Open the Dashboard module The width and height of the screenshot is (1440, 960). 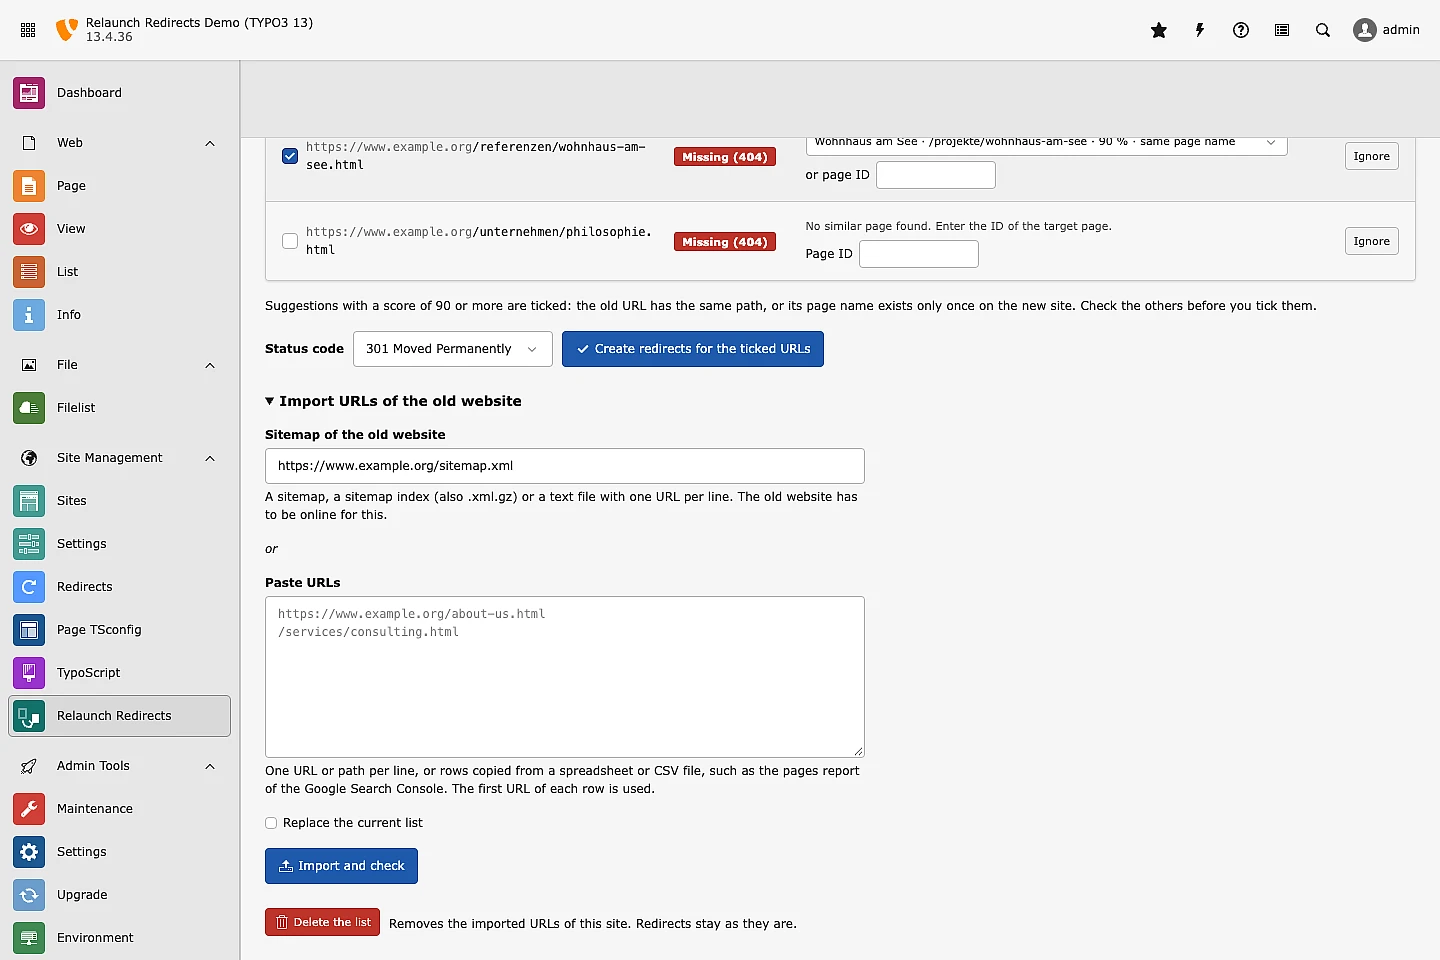click(120, 93)
